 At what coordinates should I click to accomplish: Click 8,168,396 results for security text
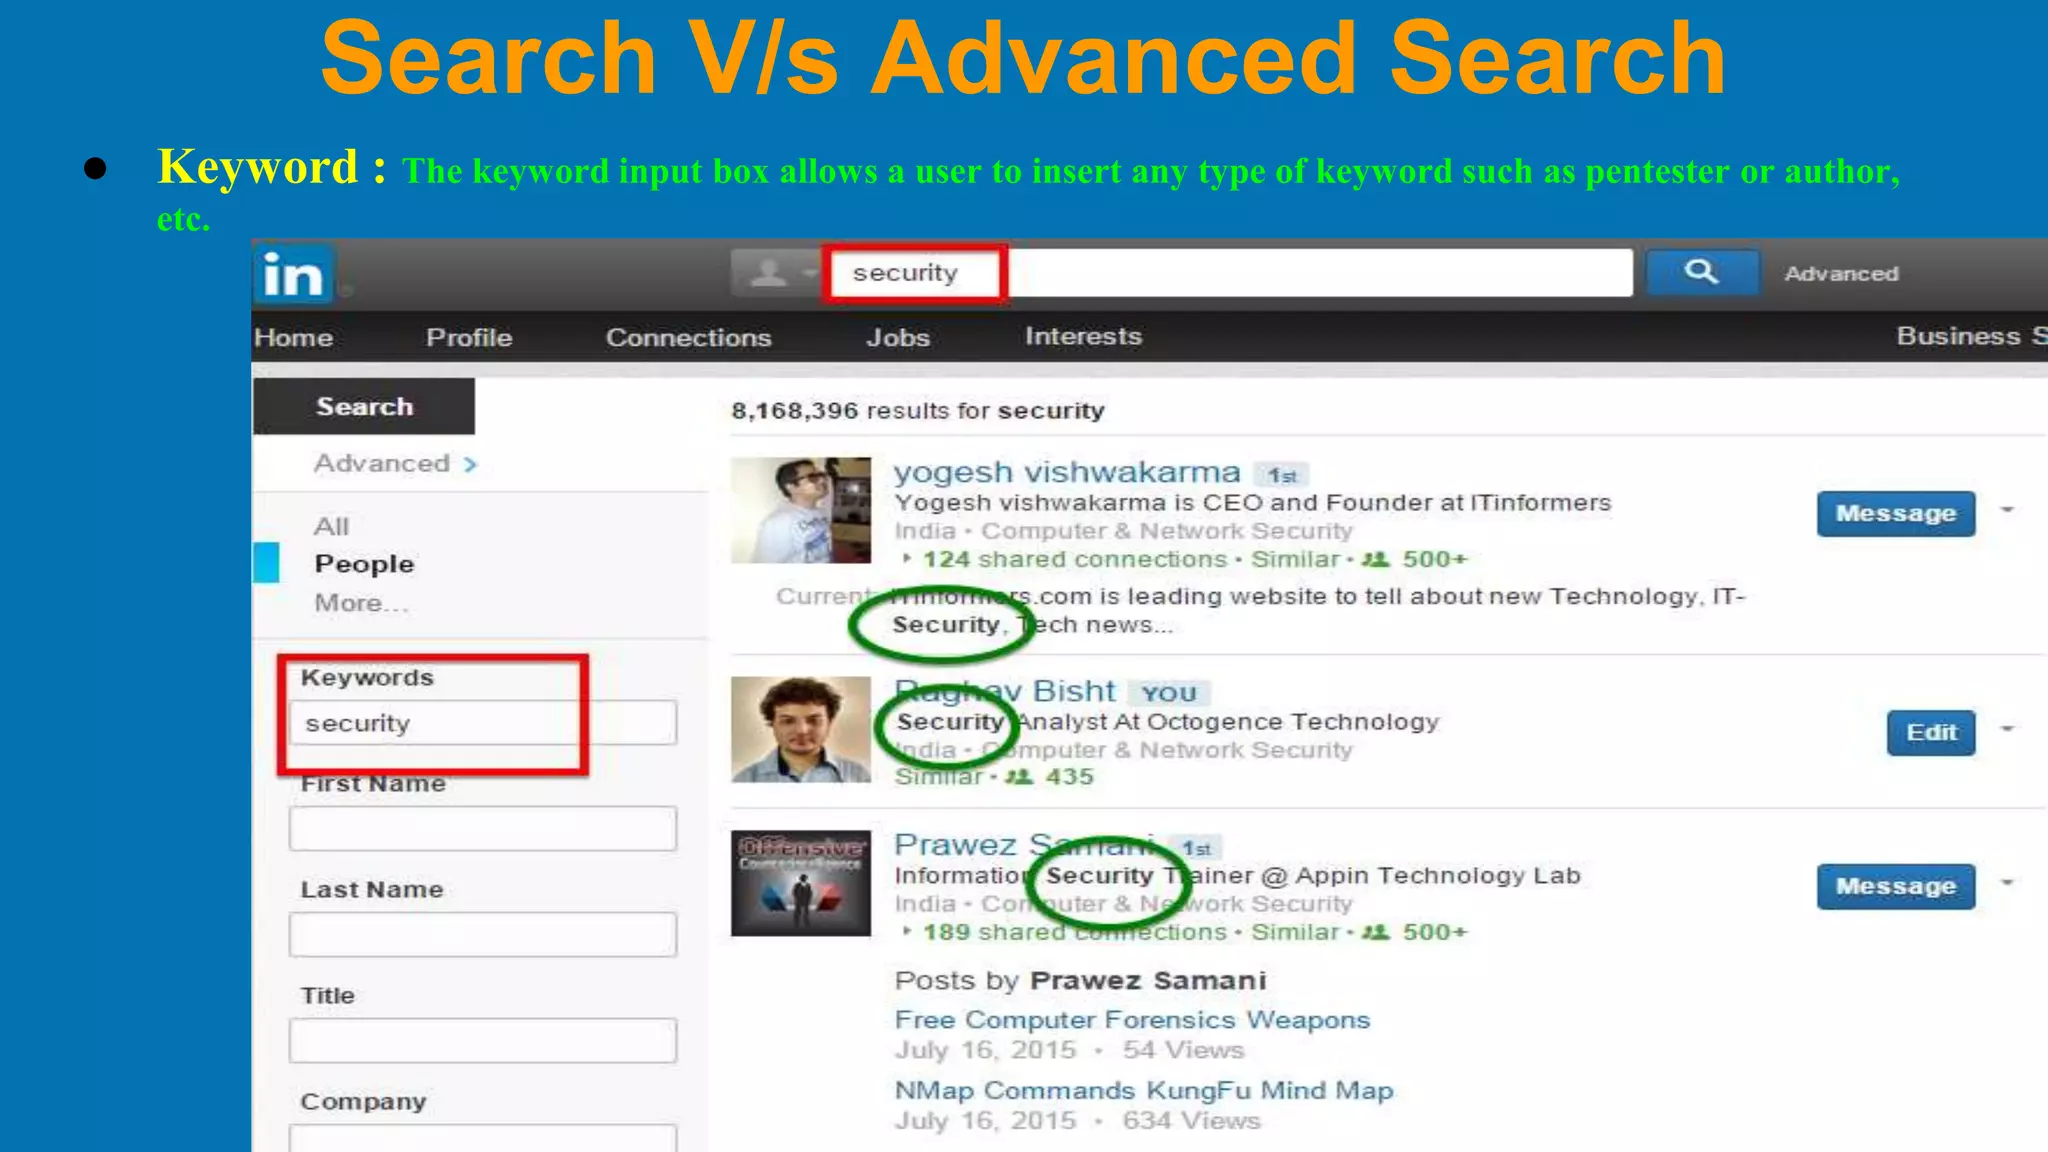pyautogui.click(x=918, y=411)
